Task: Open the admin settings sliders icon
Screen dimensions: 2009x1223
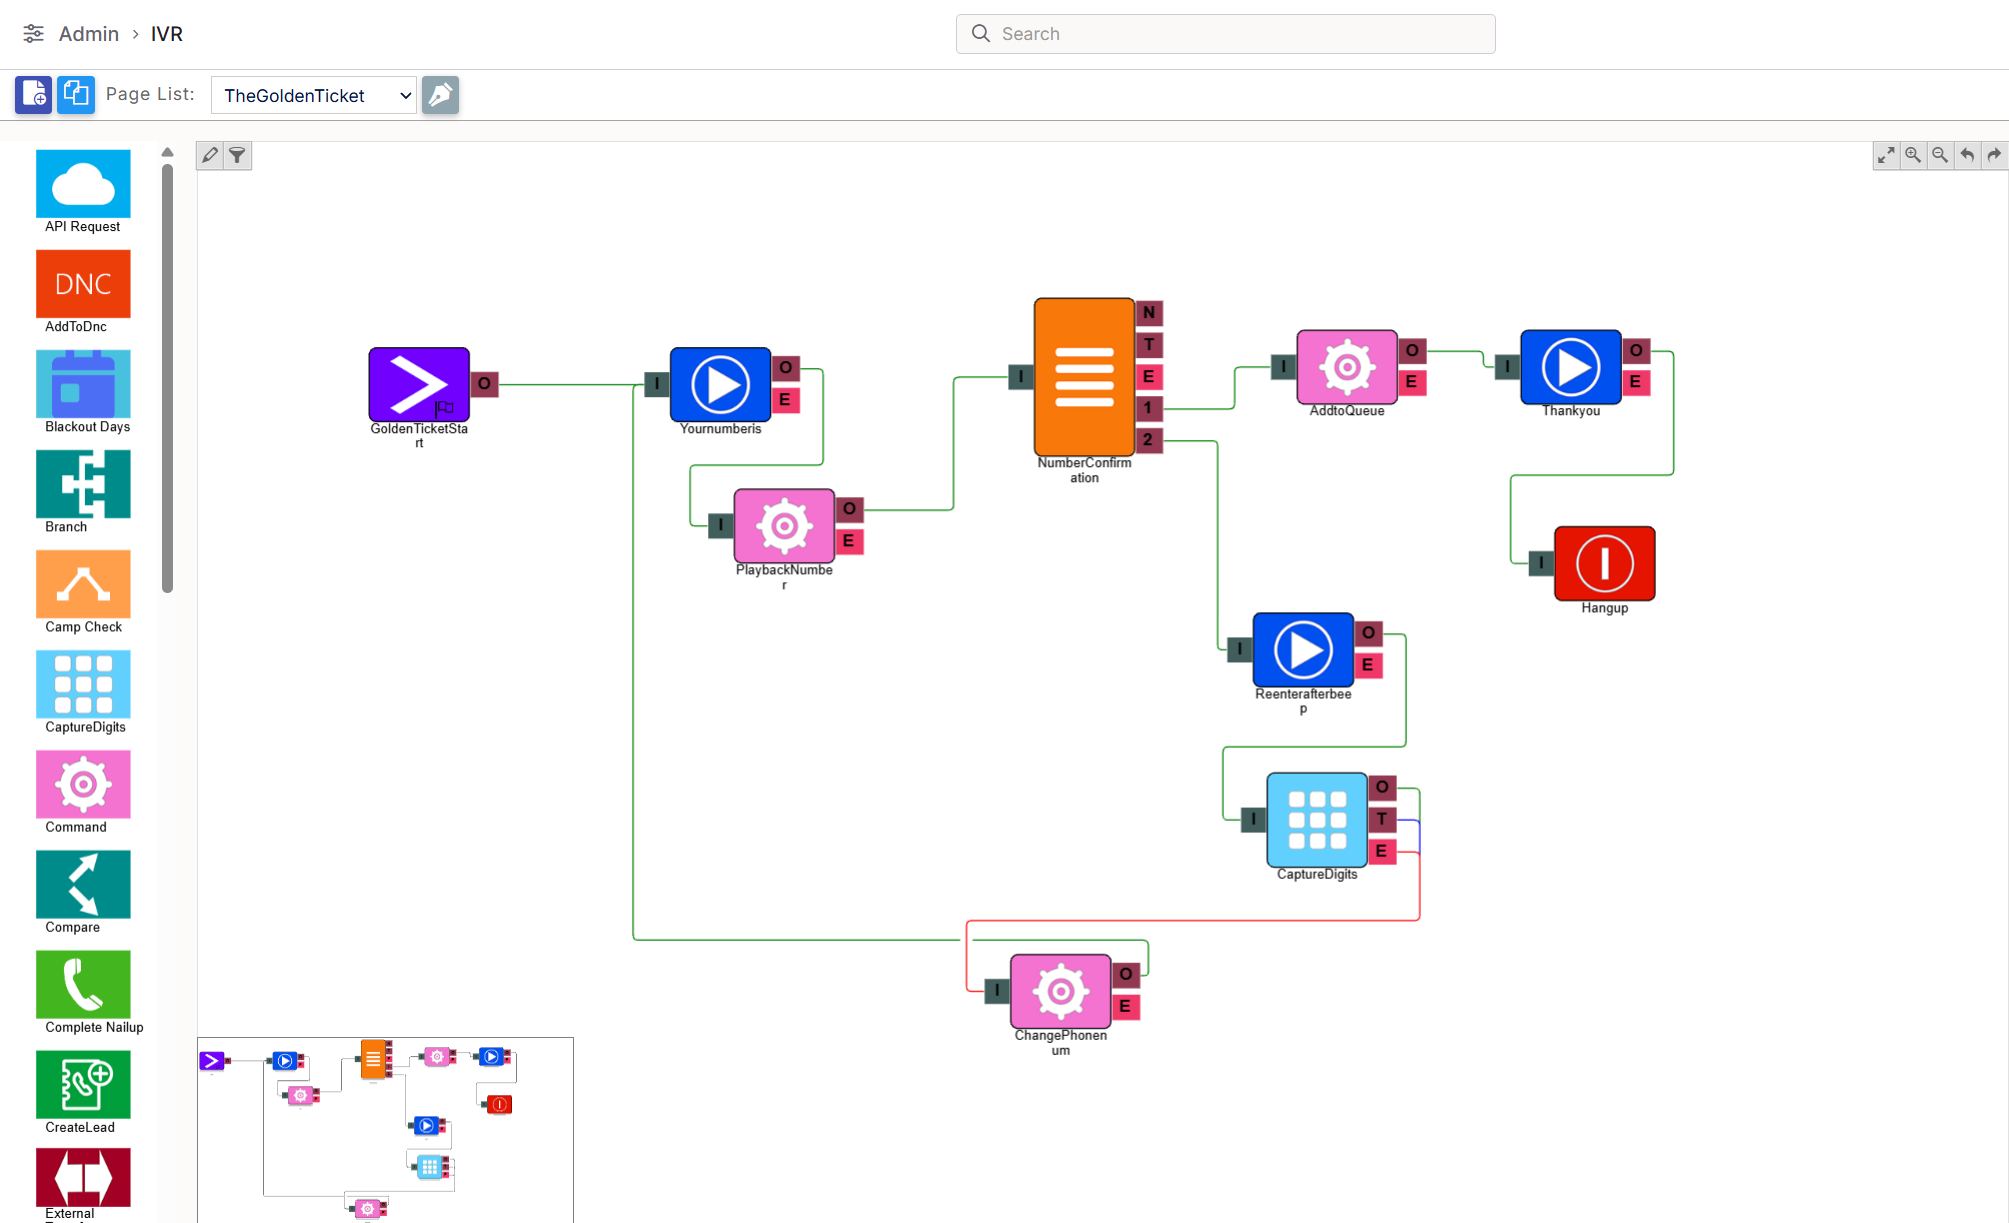Action: [33, 34]
